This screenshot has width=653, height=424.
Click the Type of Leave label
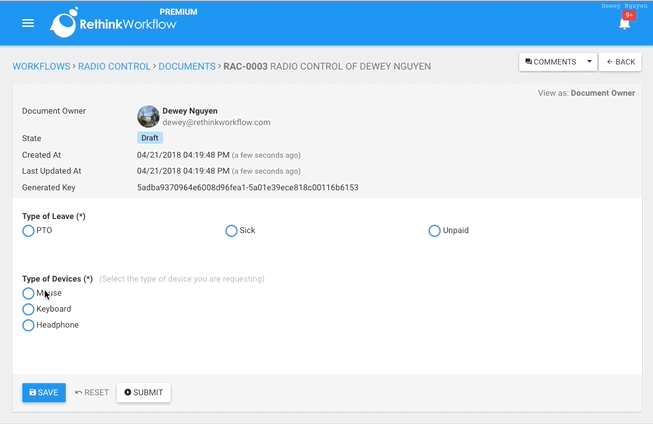[54, 216]
